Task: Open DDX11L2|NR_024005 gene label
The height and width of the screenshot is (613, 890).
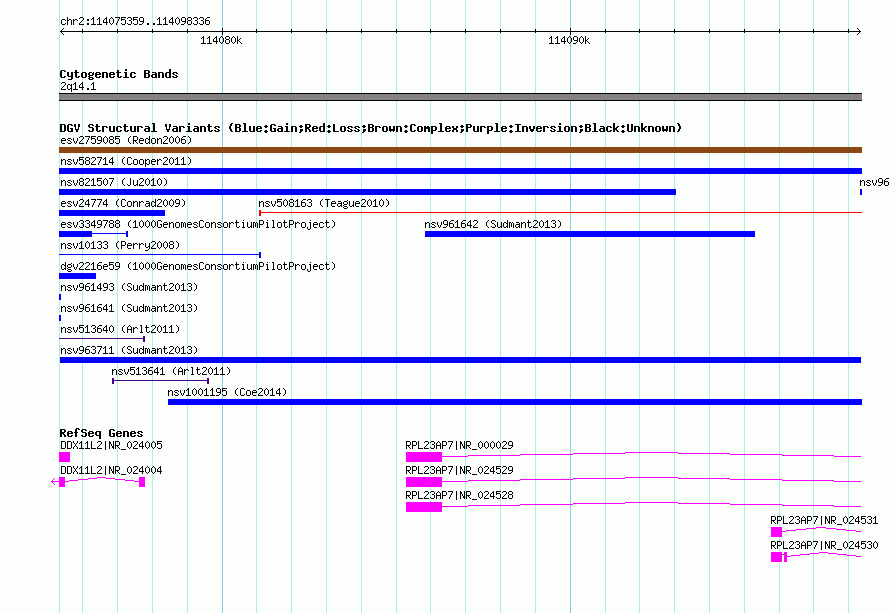Action: coord(111,446)
